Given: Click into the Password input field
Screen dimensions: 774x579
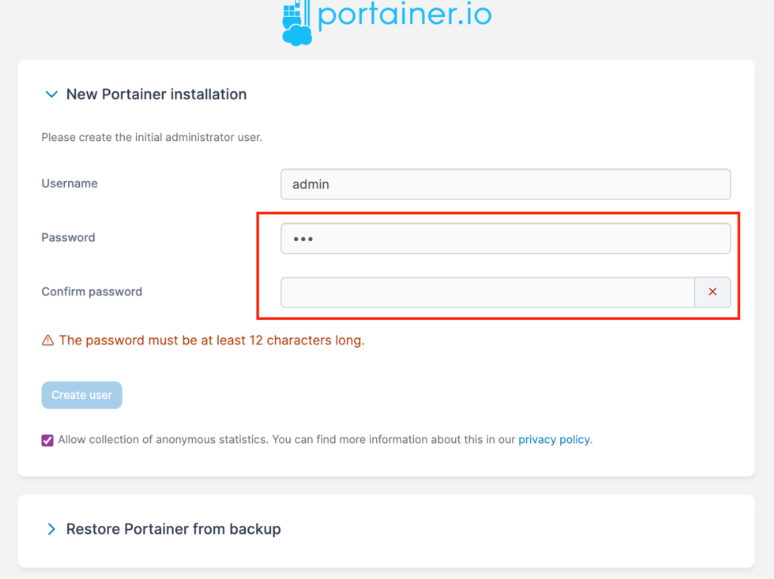Looking at the screenshot, I should [x=505, y=238].
